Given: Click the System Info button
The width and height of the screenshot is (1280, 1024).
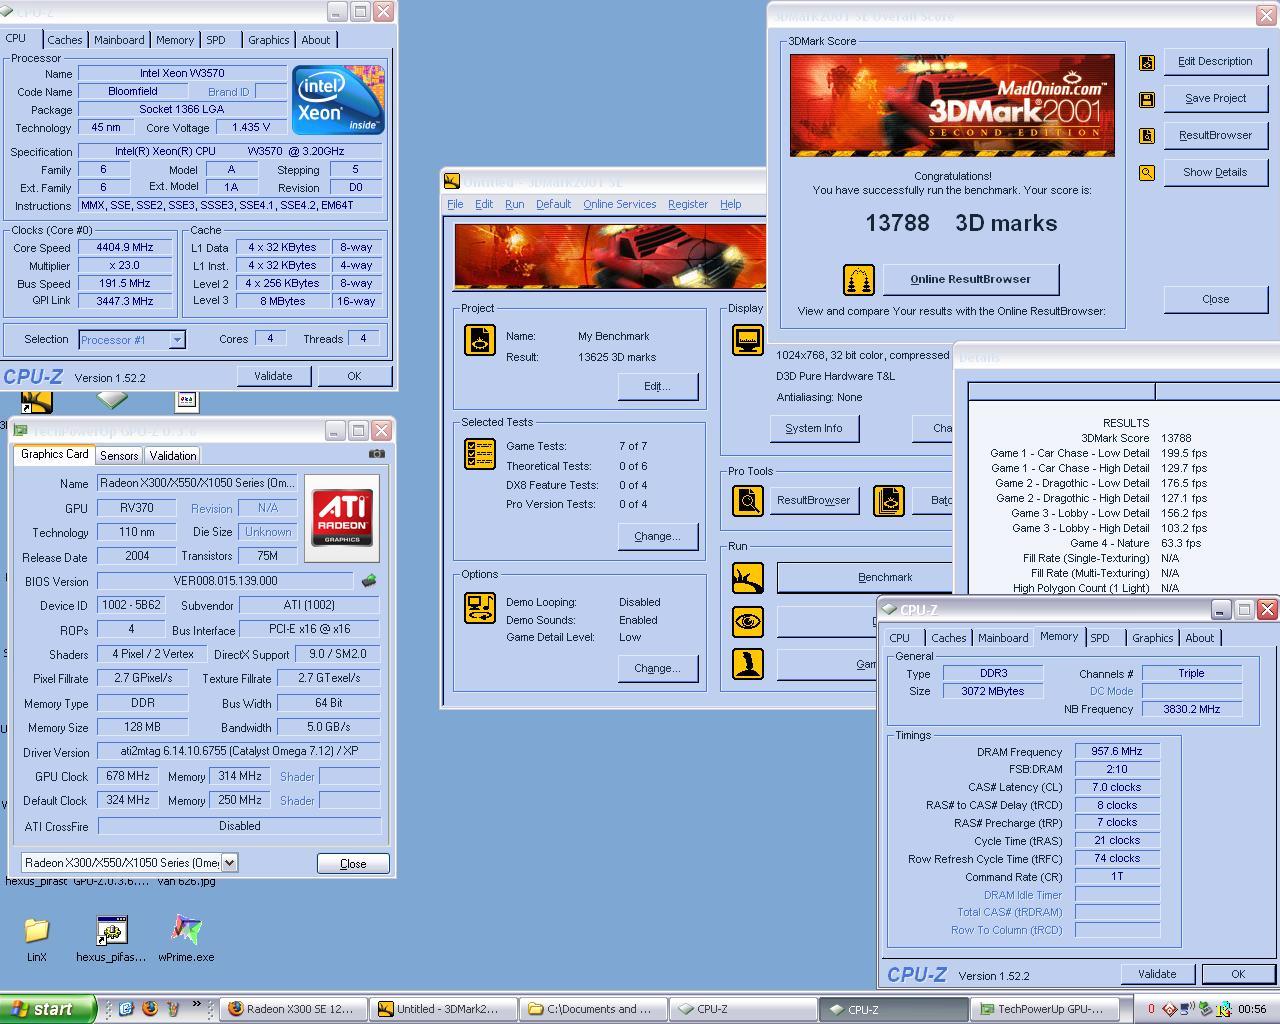Looking at the screenshot, I should [814, 428].
